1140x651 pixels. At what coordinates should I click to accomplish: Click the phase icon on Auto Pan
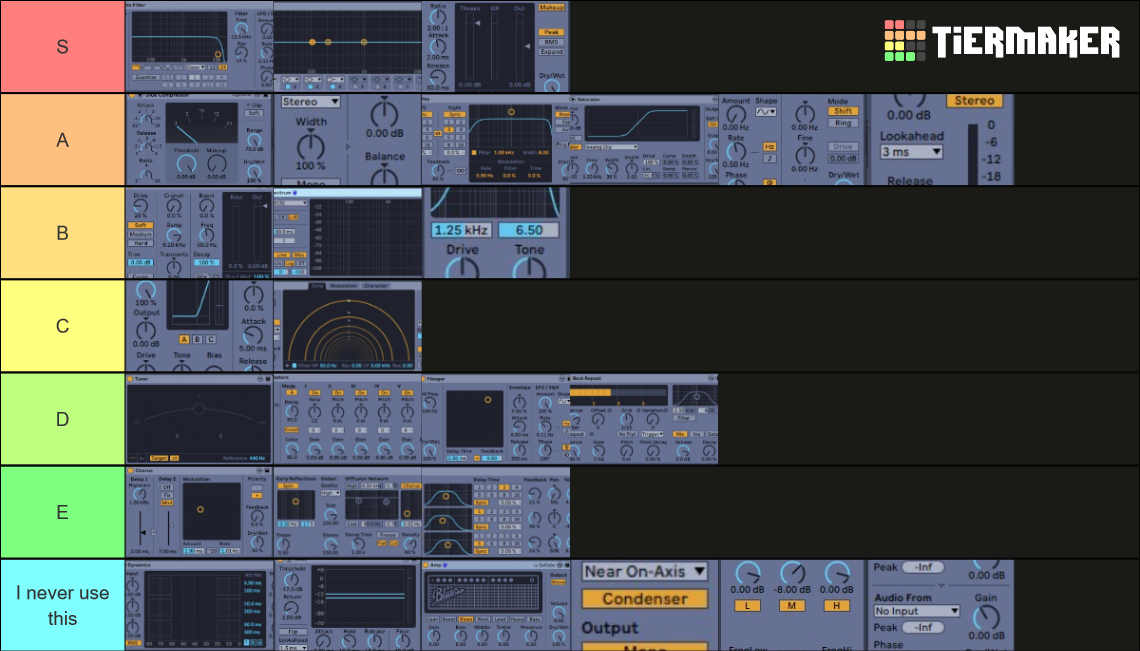771,182
